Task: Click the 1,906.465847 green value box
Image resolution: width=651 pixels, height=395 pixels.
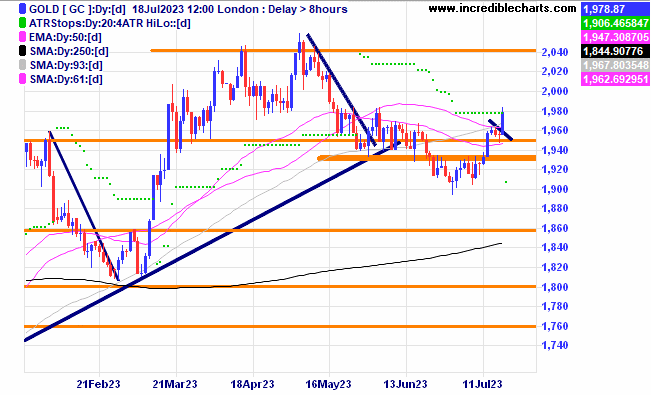Action: coord(615,23)
